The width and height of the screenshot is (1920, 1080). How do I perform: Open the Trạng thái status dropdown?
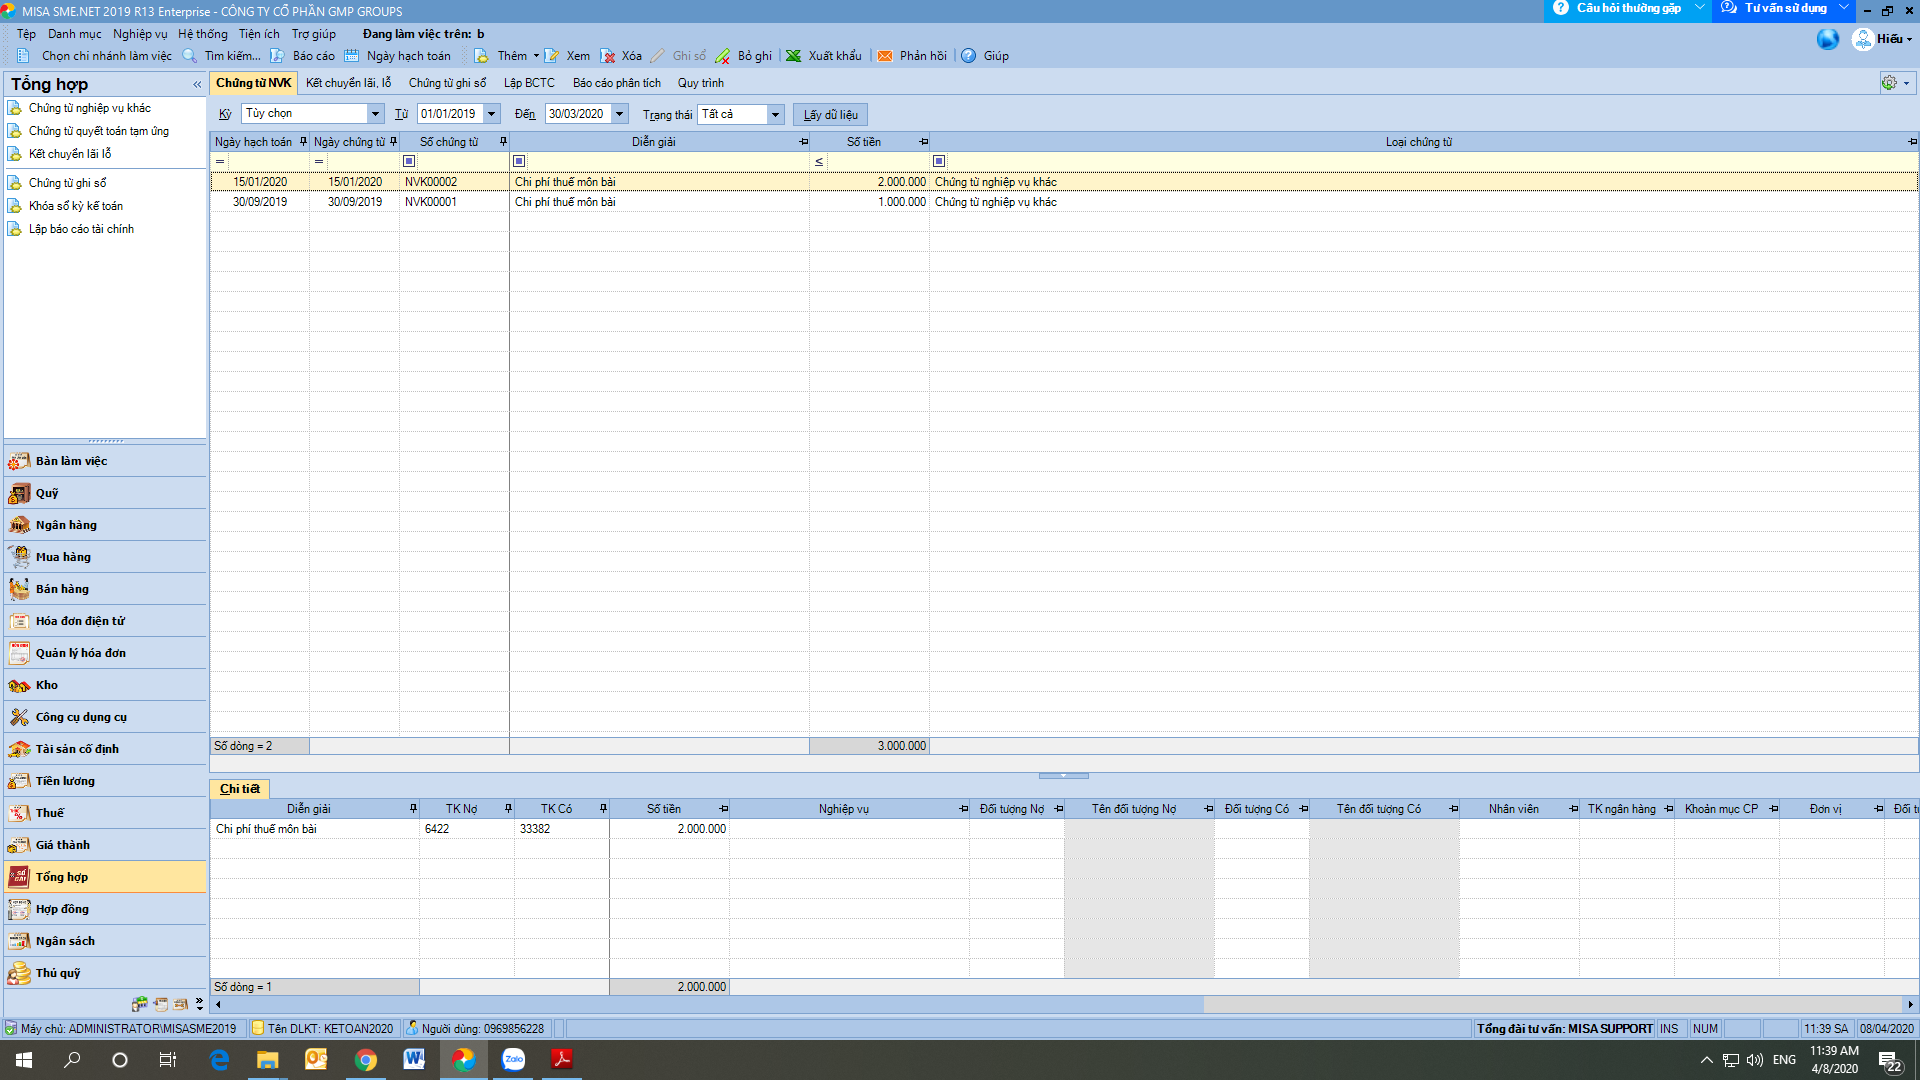(x=775, y=115)
